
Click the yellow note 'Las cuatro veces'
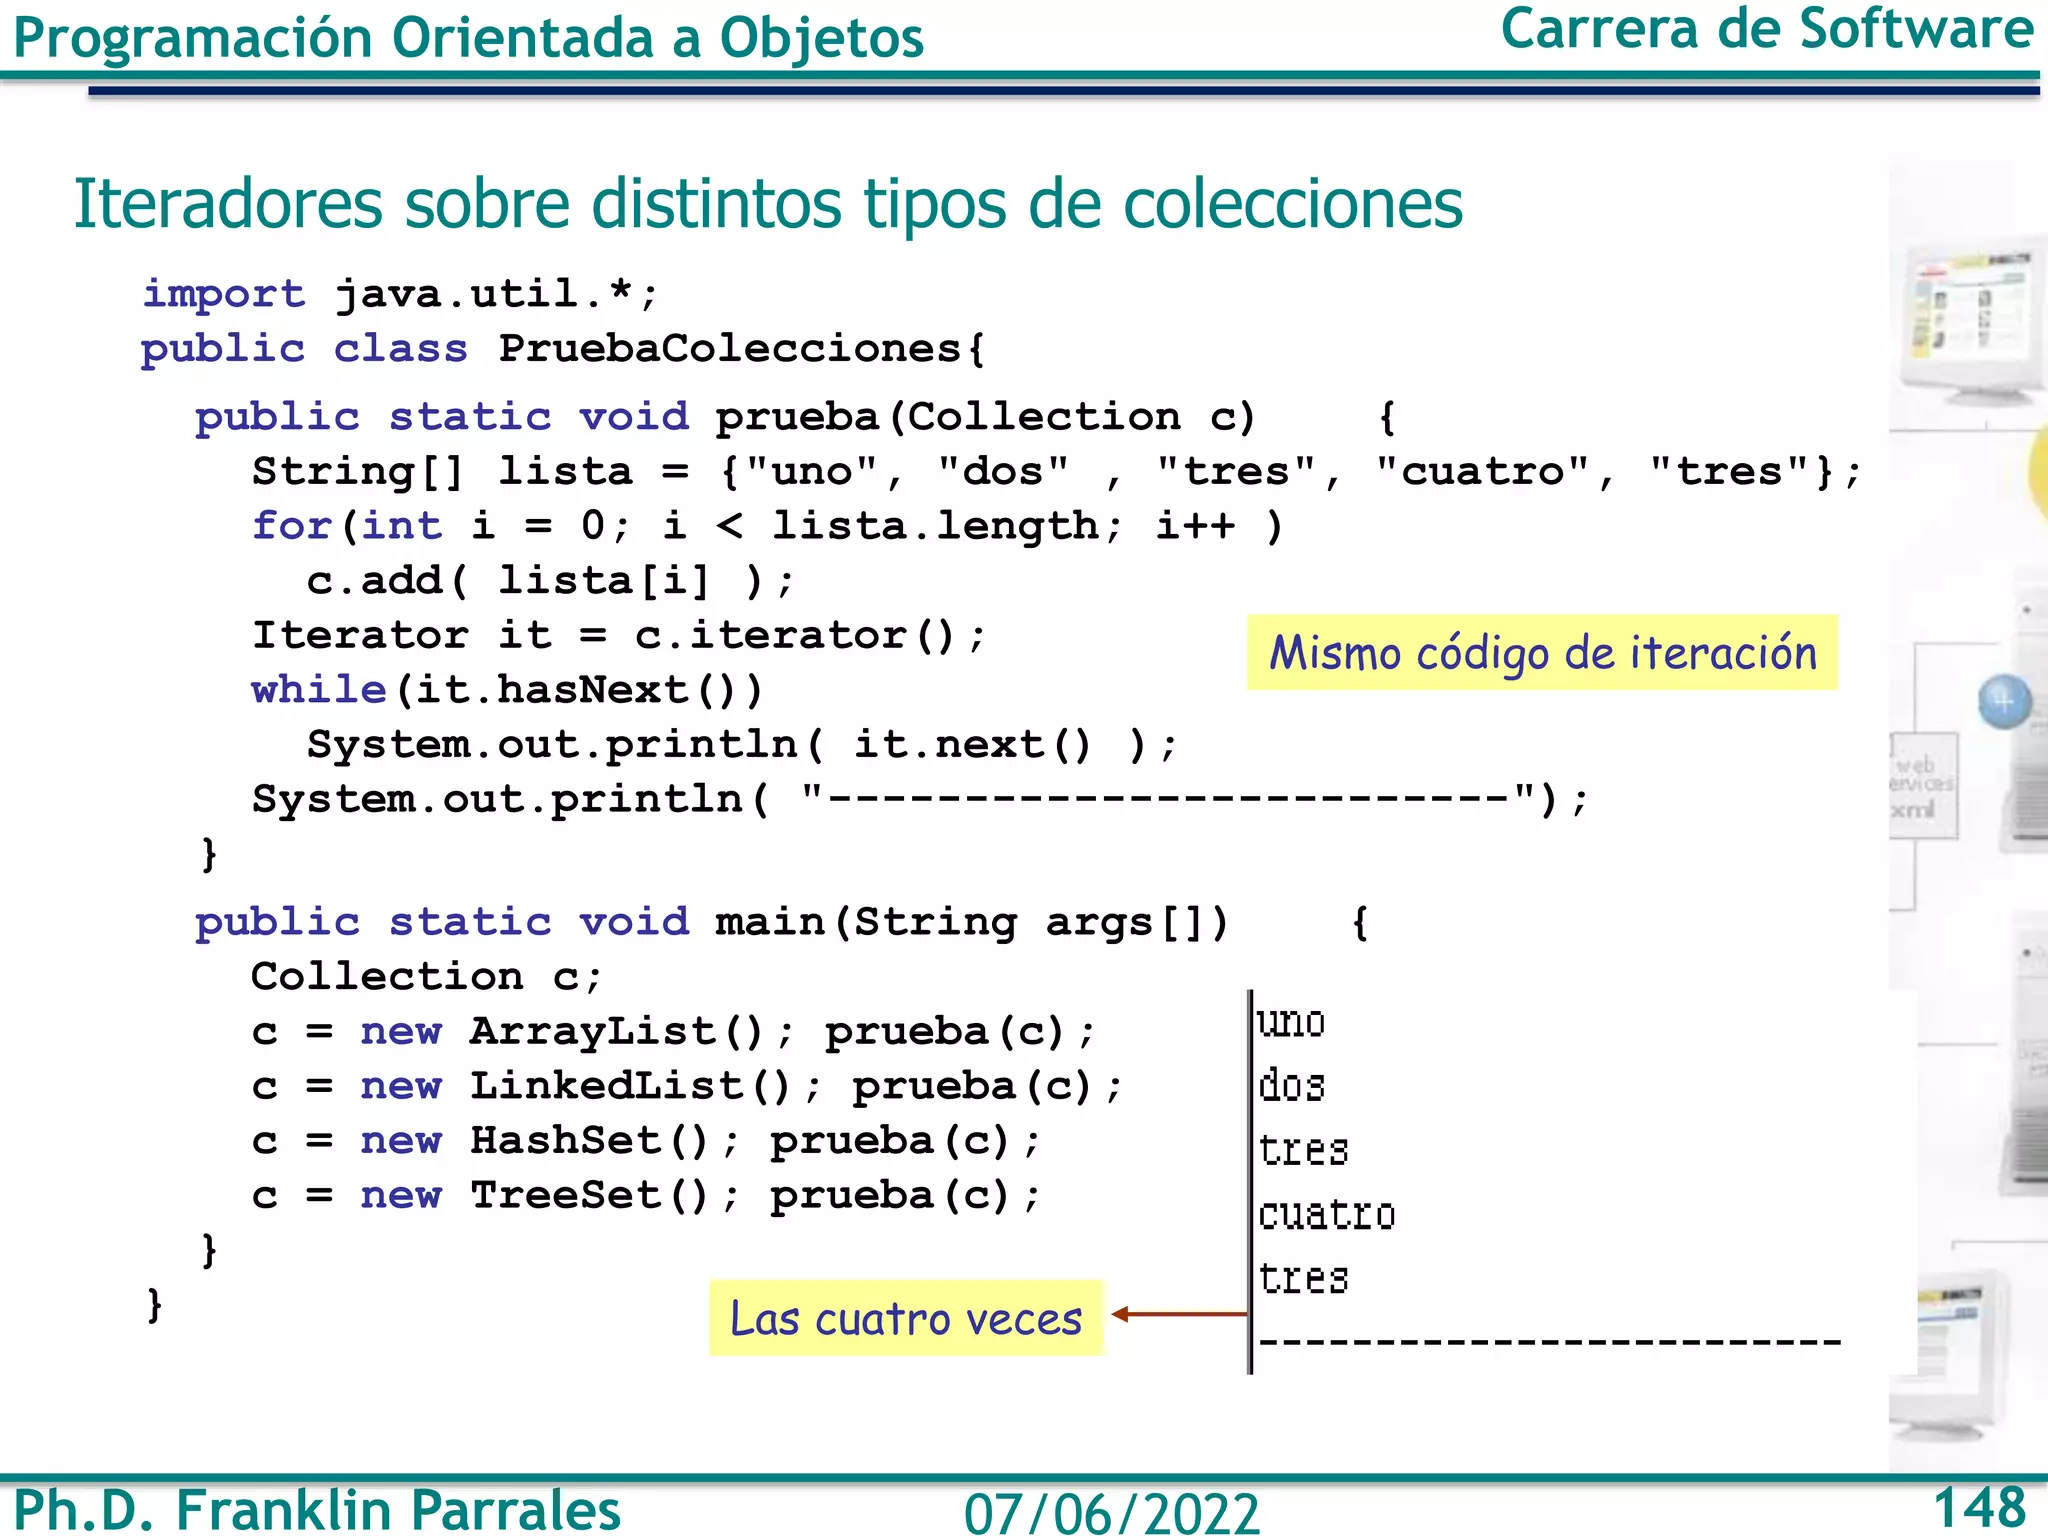[x=906, y=1318]
